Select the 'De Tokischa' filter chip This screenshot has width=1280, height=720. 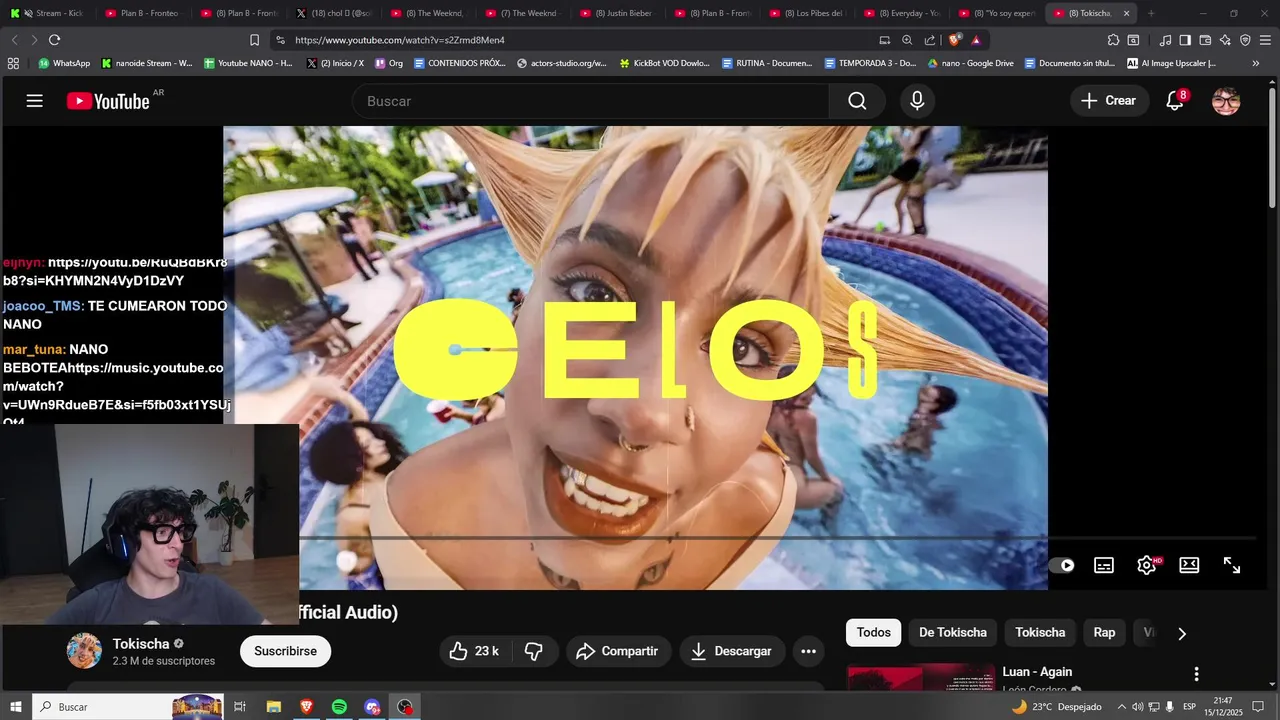(953, 633)
